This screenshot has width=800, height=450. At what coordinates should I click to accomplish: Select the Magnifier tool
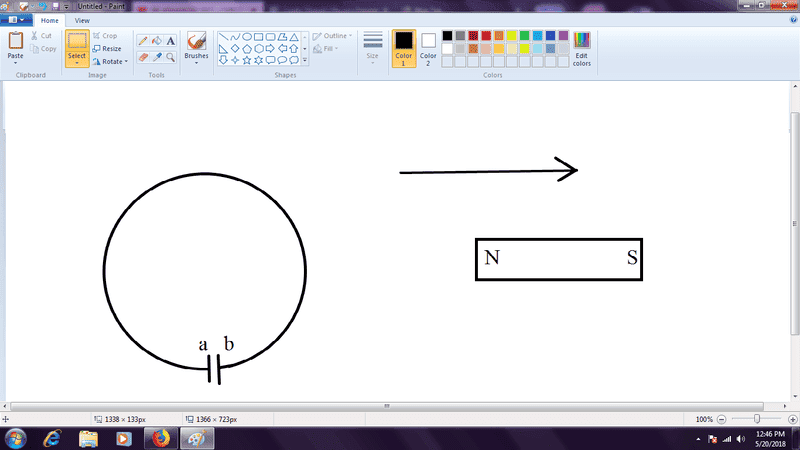[171, 57]
